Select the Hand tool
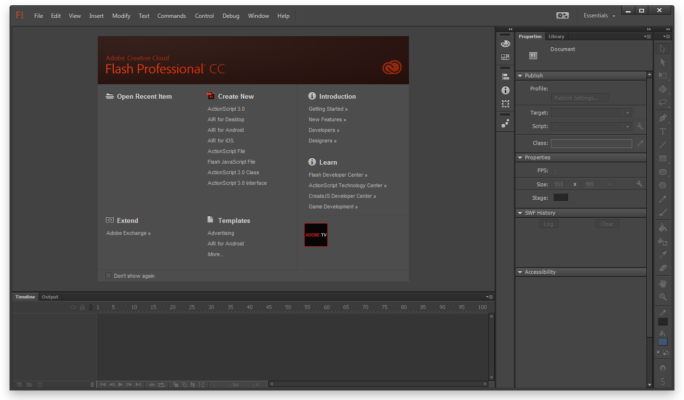 pos(663,283)
